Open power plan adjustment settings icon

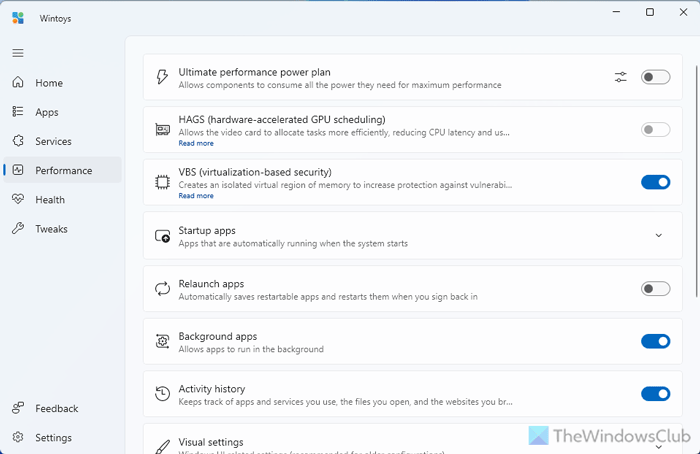coord(621,77)
